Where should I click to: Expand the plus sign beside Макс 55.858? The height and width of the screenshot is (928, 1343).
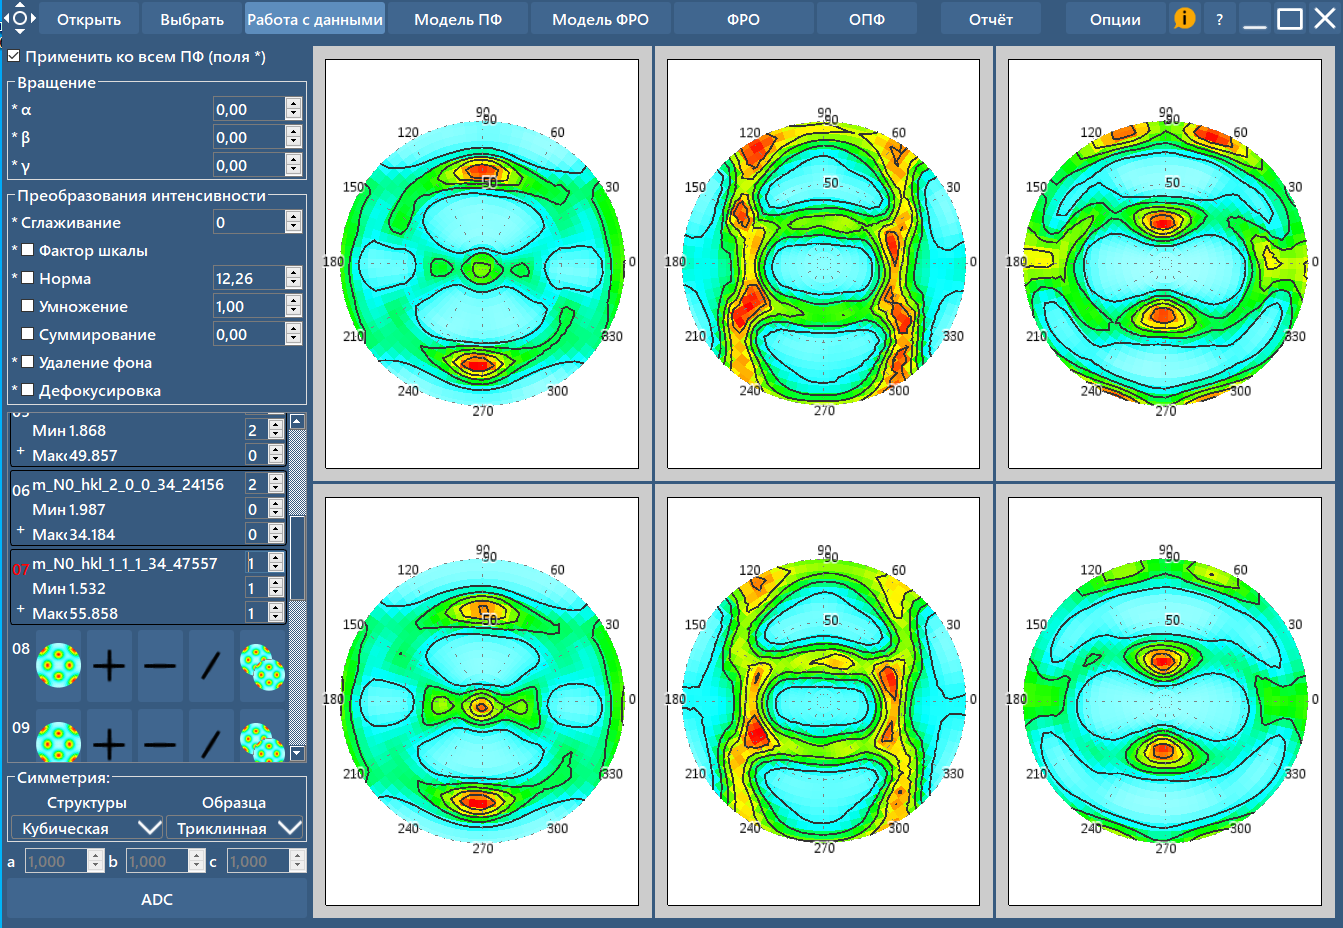coord(20,609)
